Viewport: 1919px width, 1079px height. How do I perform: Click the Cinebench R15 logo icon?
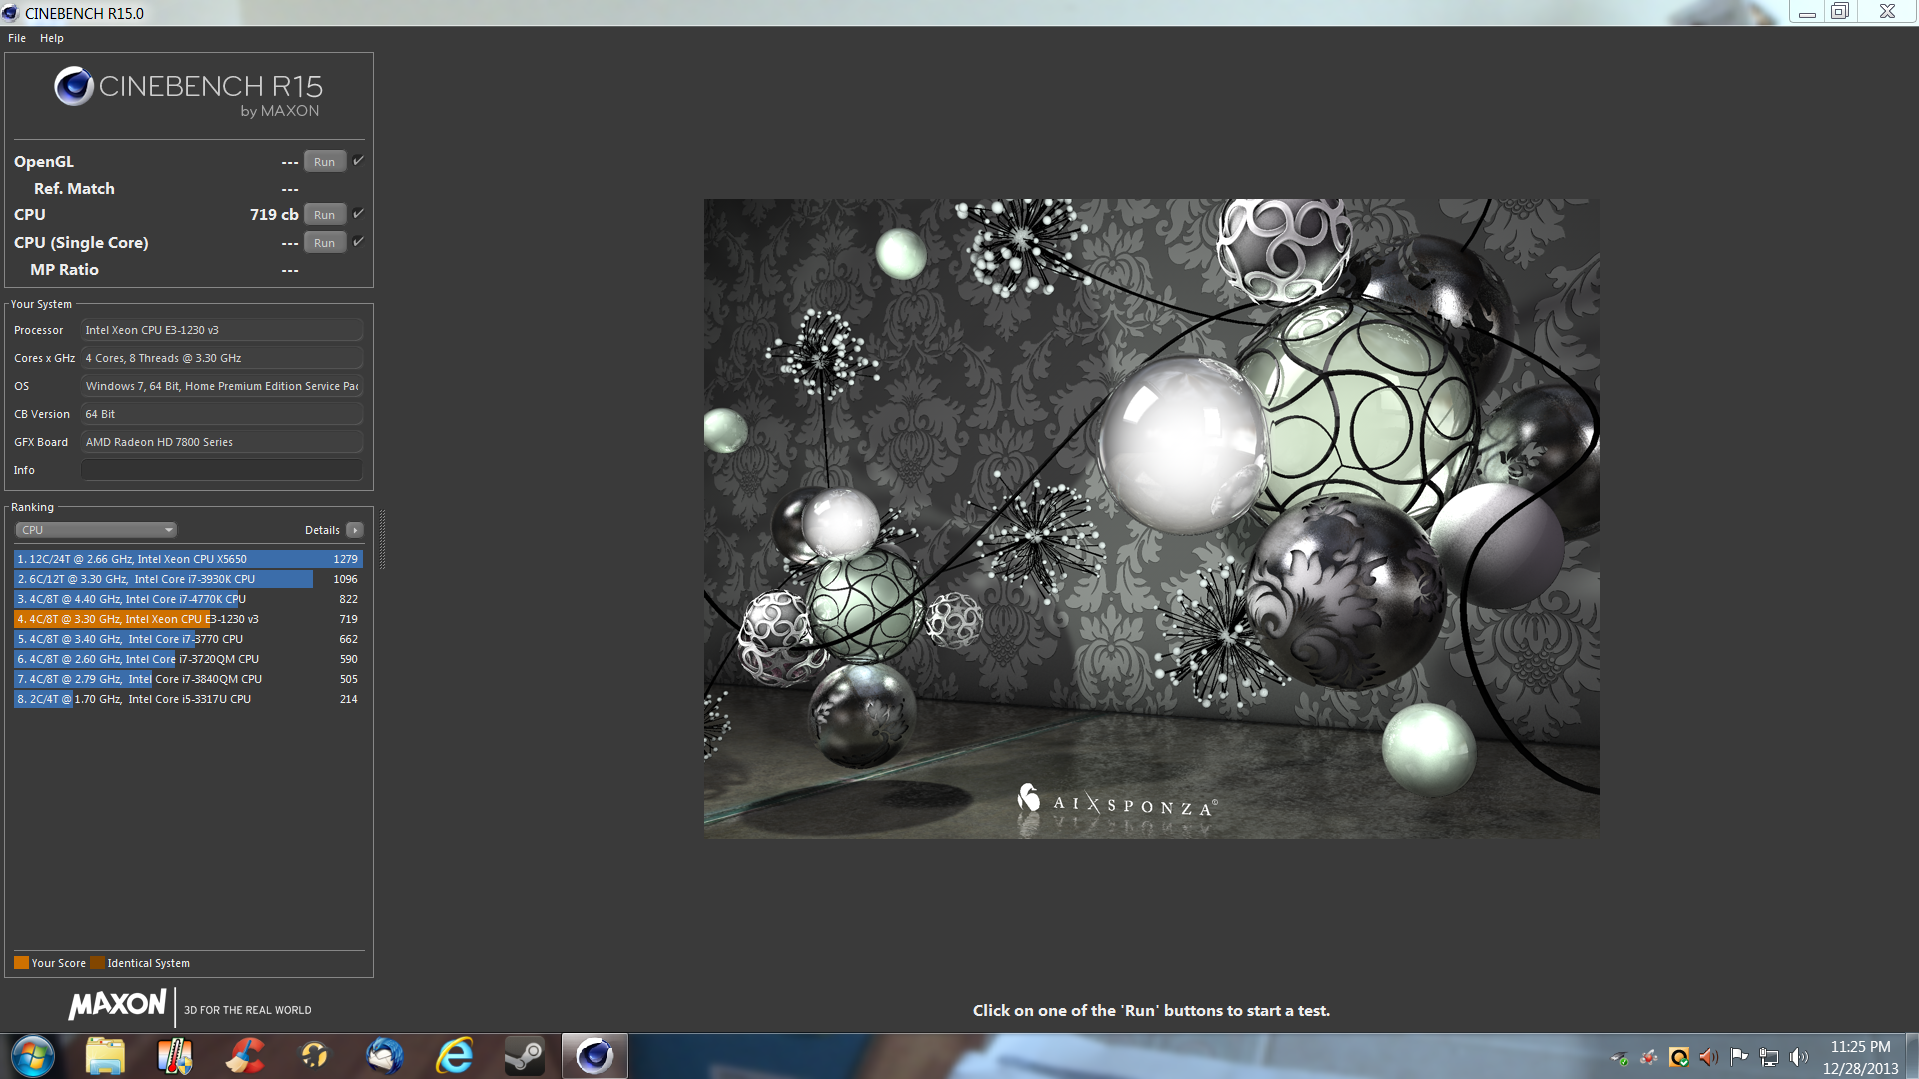click(x=74, y=87)
